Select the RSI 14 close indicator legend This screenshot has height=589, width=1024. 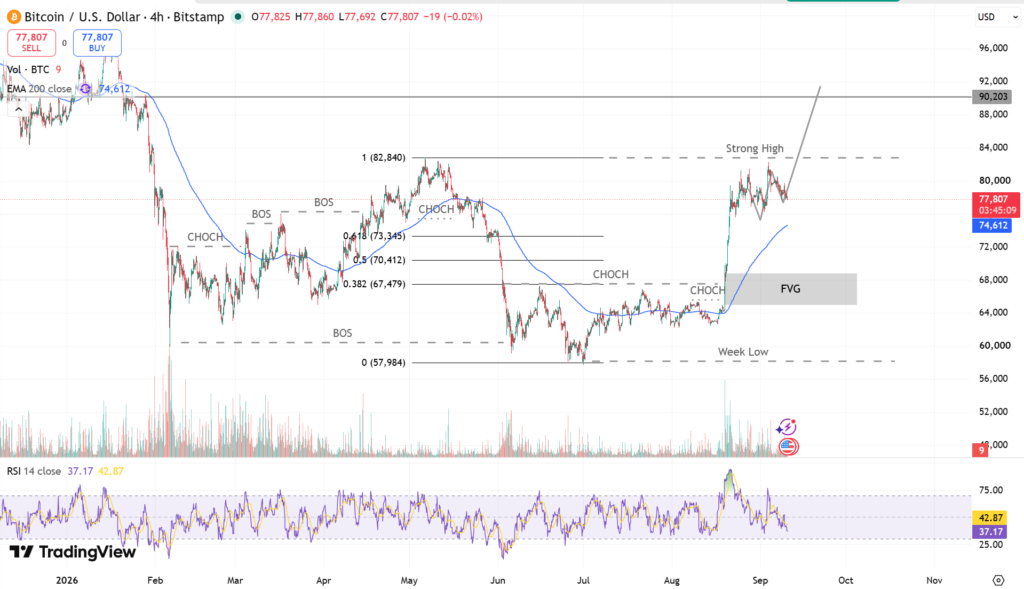34,471
